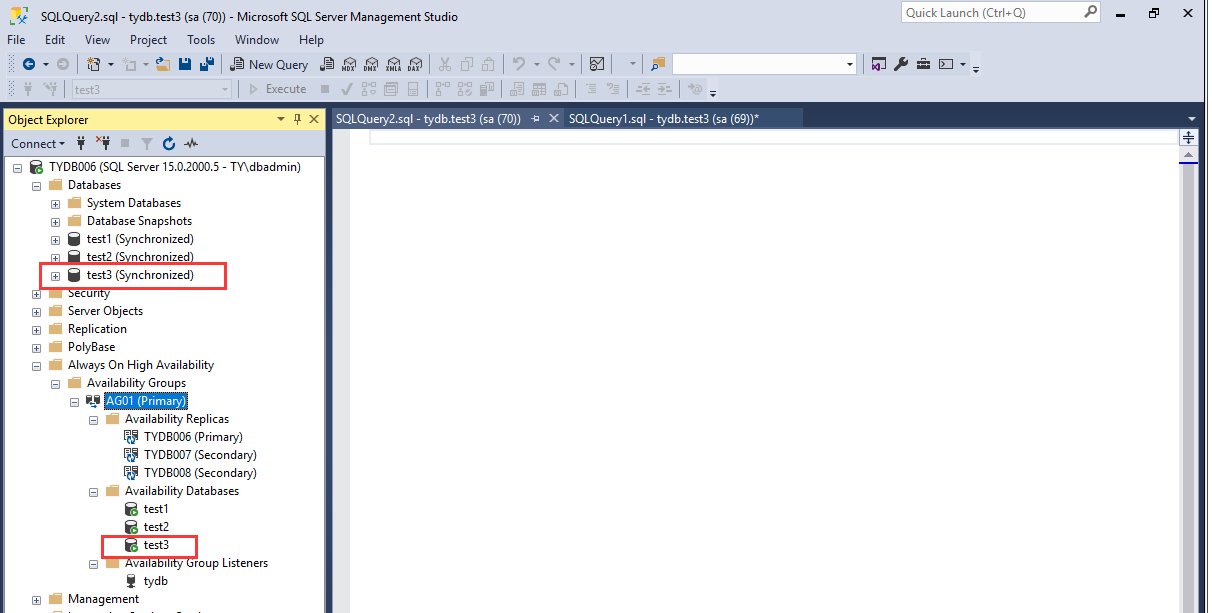The width and height of the screenshot is (1212, 613).
Task: Click the disconnect icon in Object Explorer
Action: coord(102,144)
